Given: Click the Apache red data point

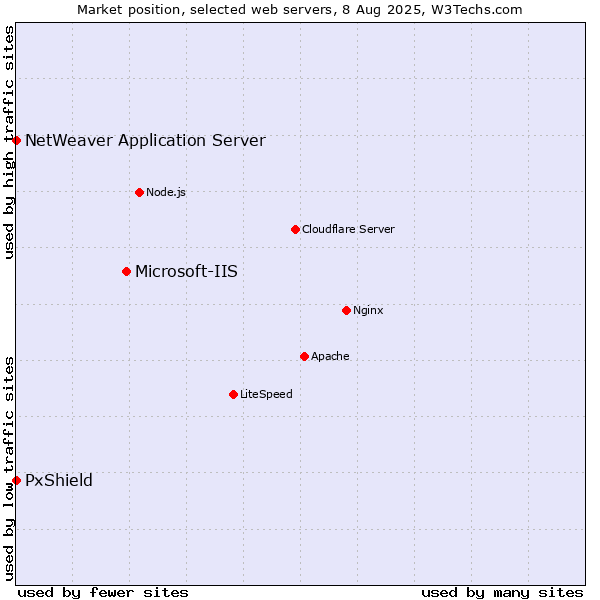Looking at the screenshot, I should pyautogui.click(x=305, y=357).
